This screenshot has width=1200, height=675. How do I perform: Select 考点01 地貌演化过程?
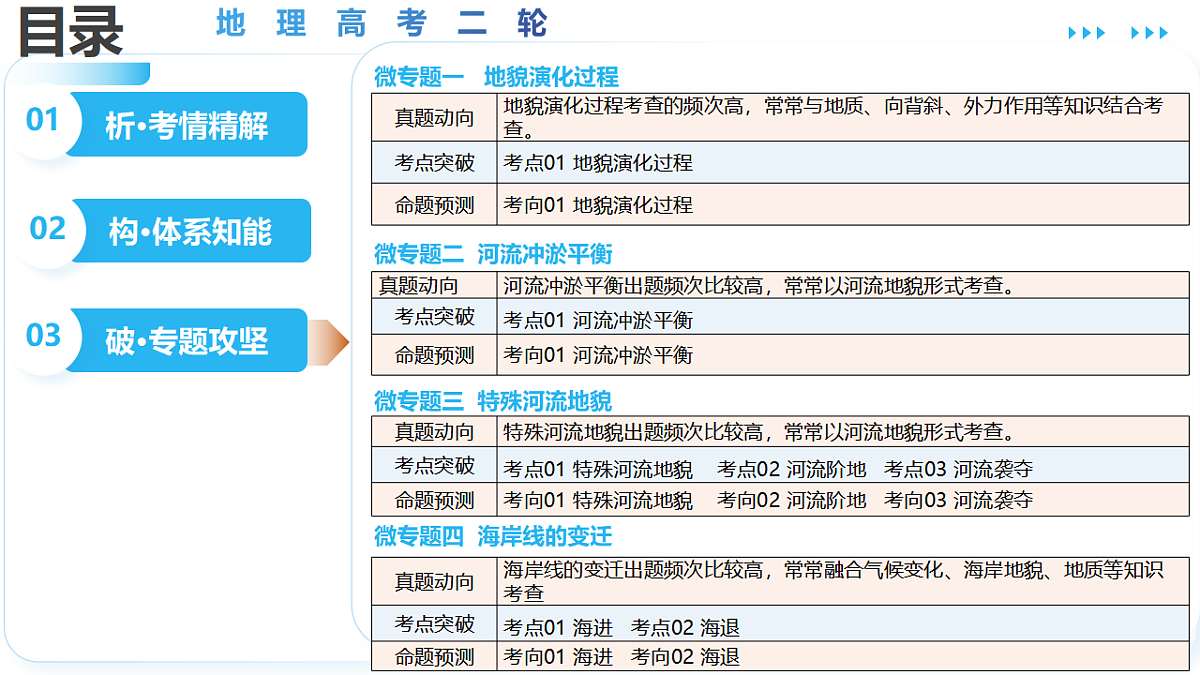tap(598, 162)
